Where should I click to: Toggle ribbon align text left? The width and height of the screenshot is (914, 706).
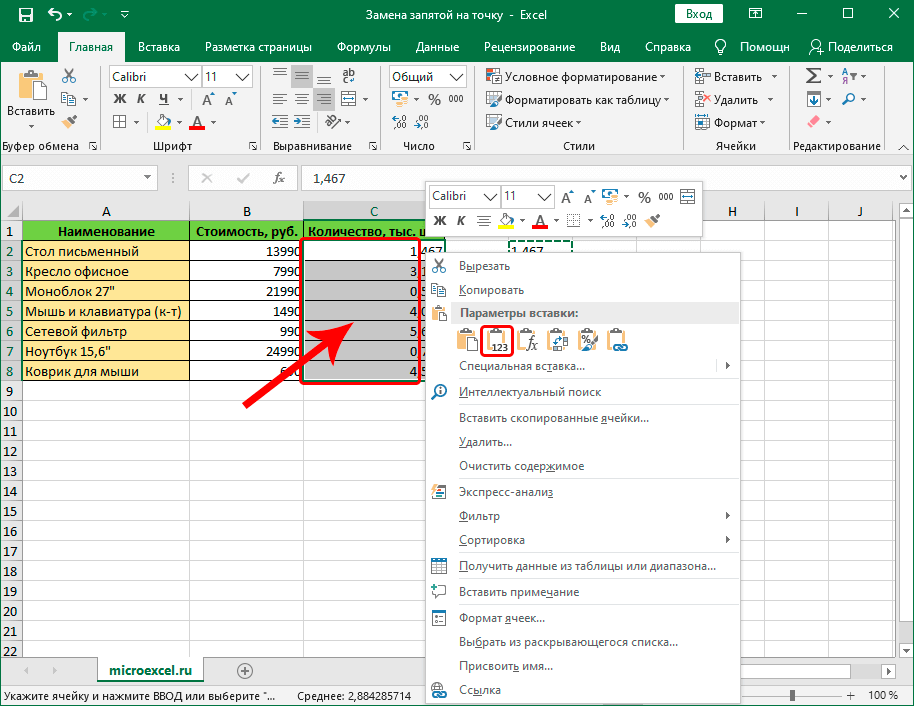280,100
